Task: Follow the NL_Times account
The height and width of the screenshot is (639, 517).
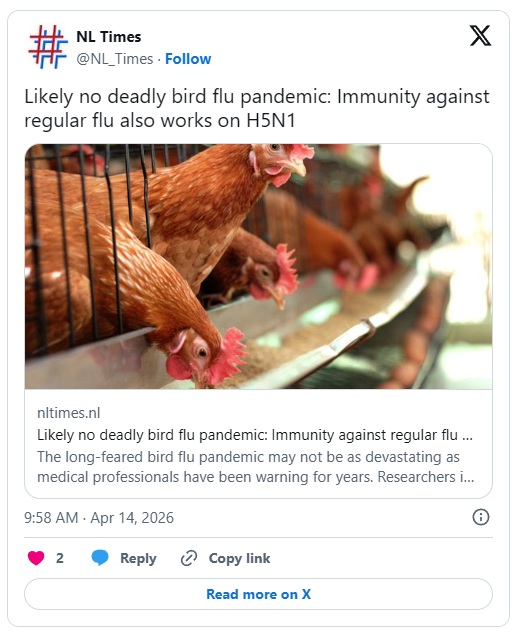Action: pyautogui.click(x=188, y=59)
